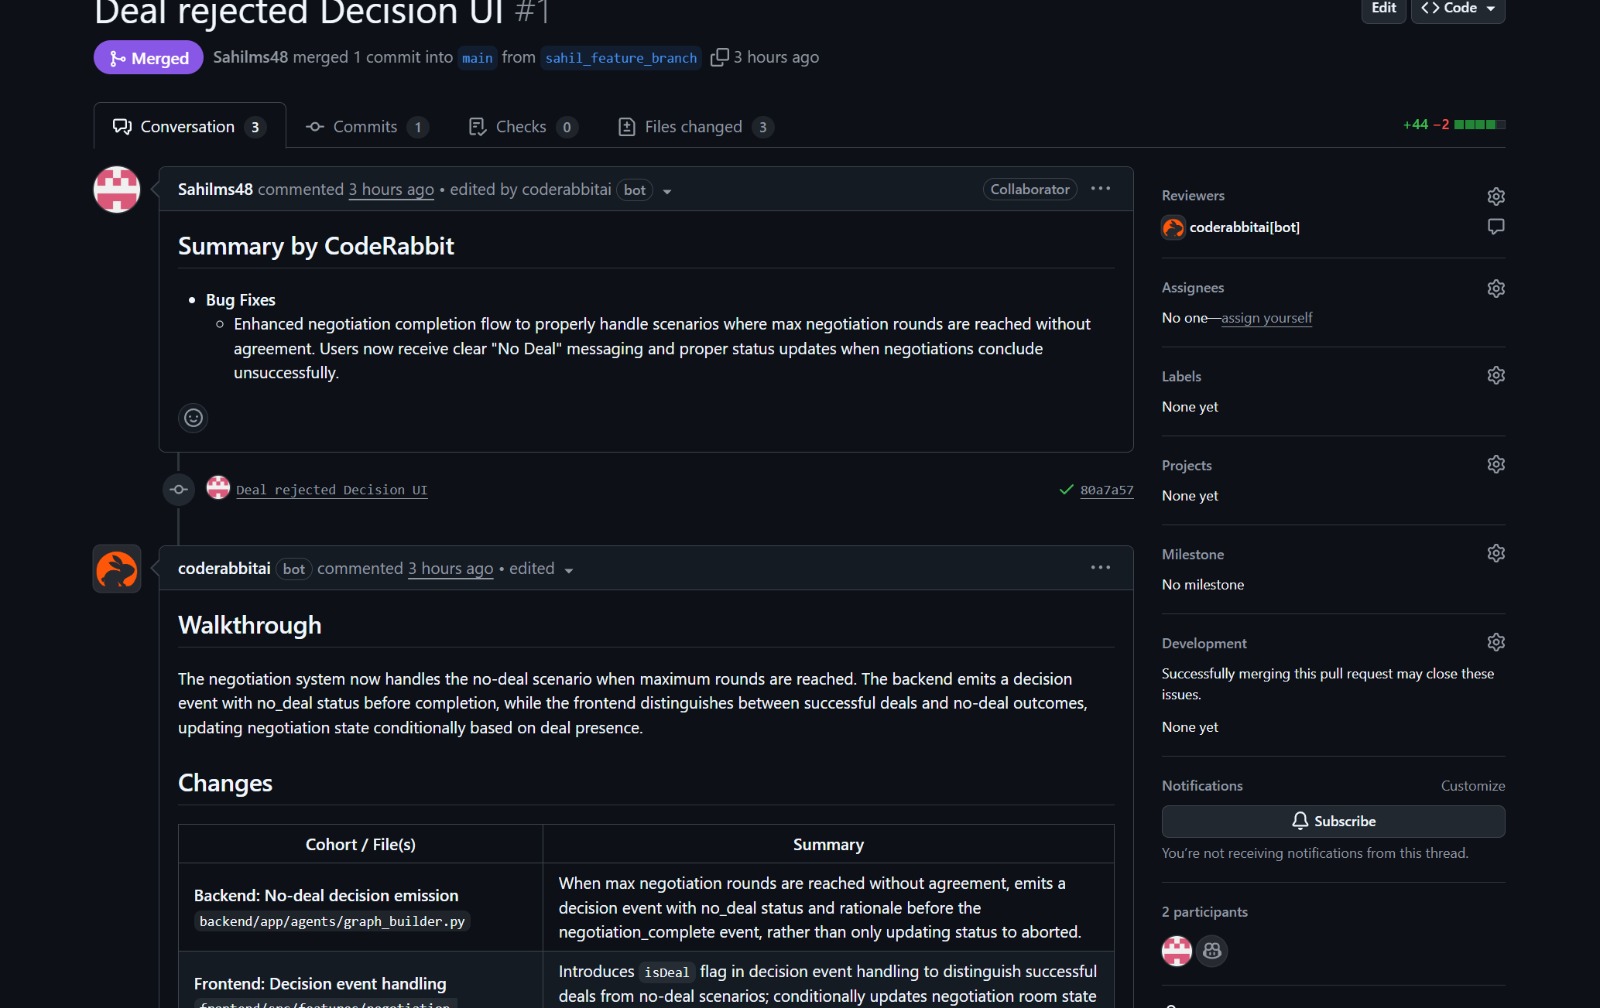Click the Customize notifications link
Viewport: 1600px width, 1008px height.
point(1473,786)
